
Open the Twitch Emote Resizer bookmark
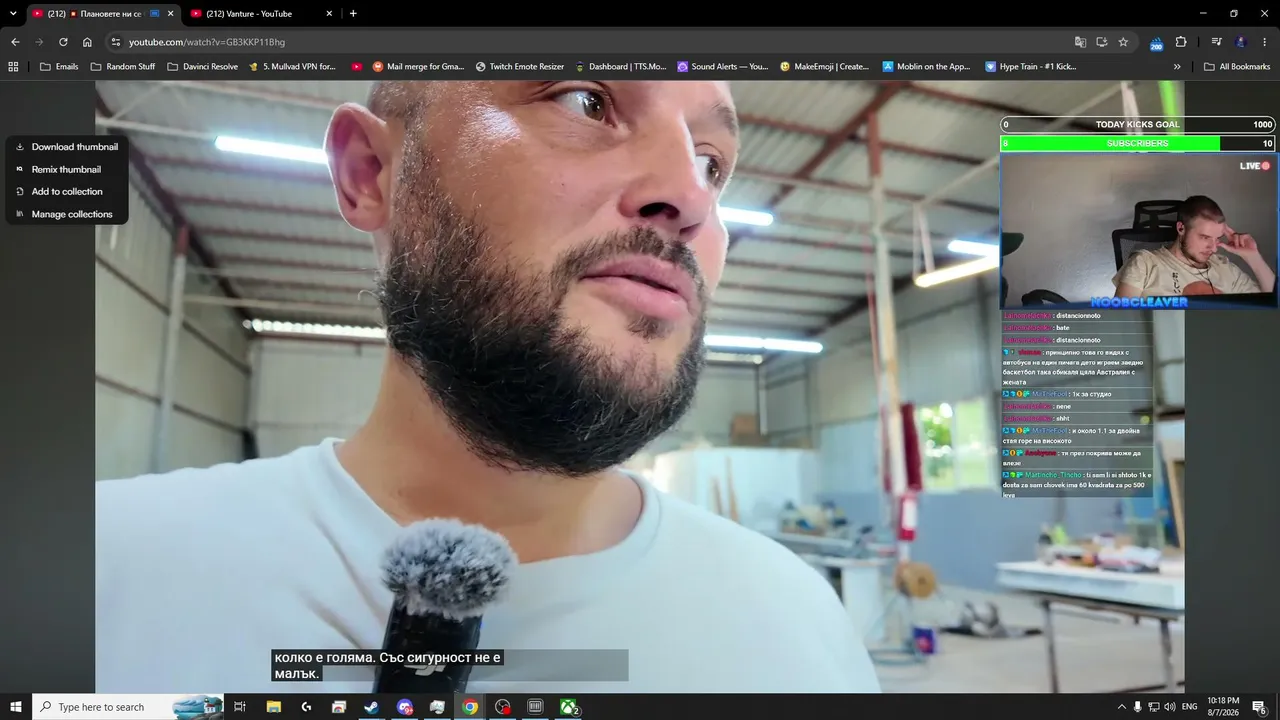point(520,67)
